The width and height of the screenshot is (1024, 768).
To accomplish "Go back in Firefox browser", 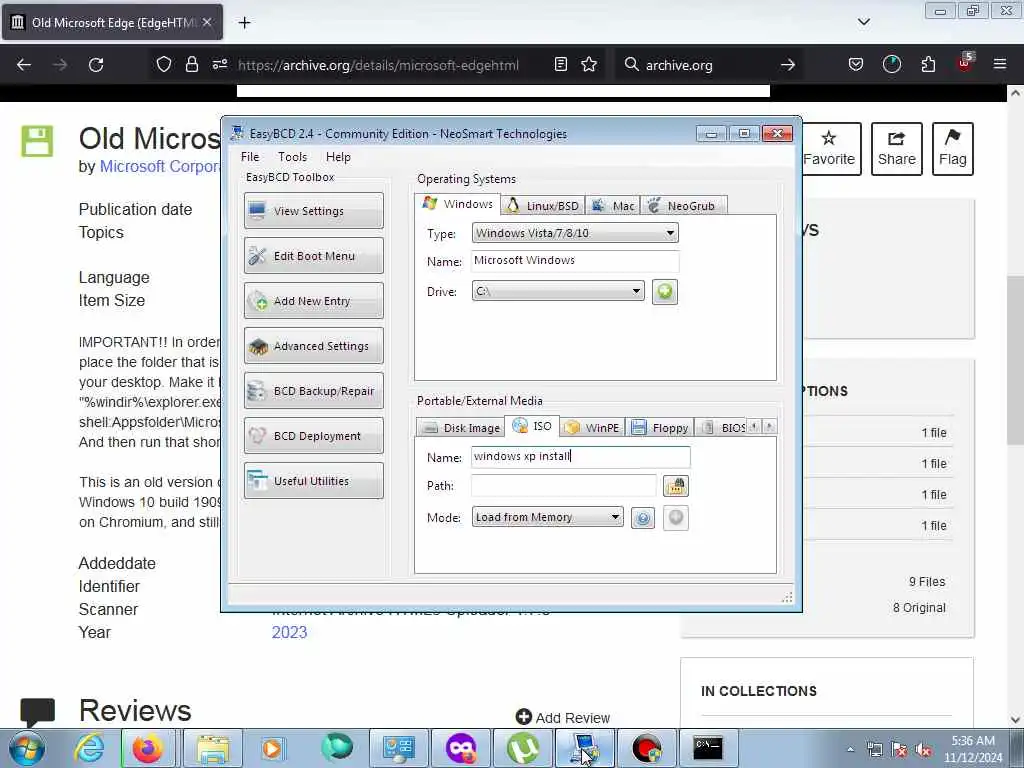I will pyautogui.click(x=24, y=65).
